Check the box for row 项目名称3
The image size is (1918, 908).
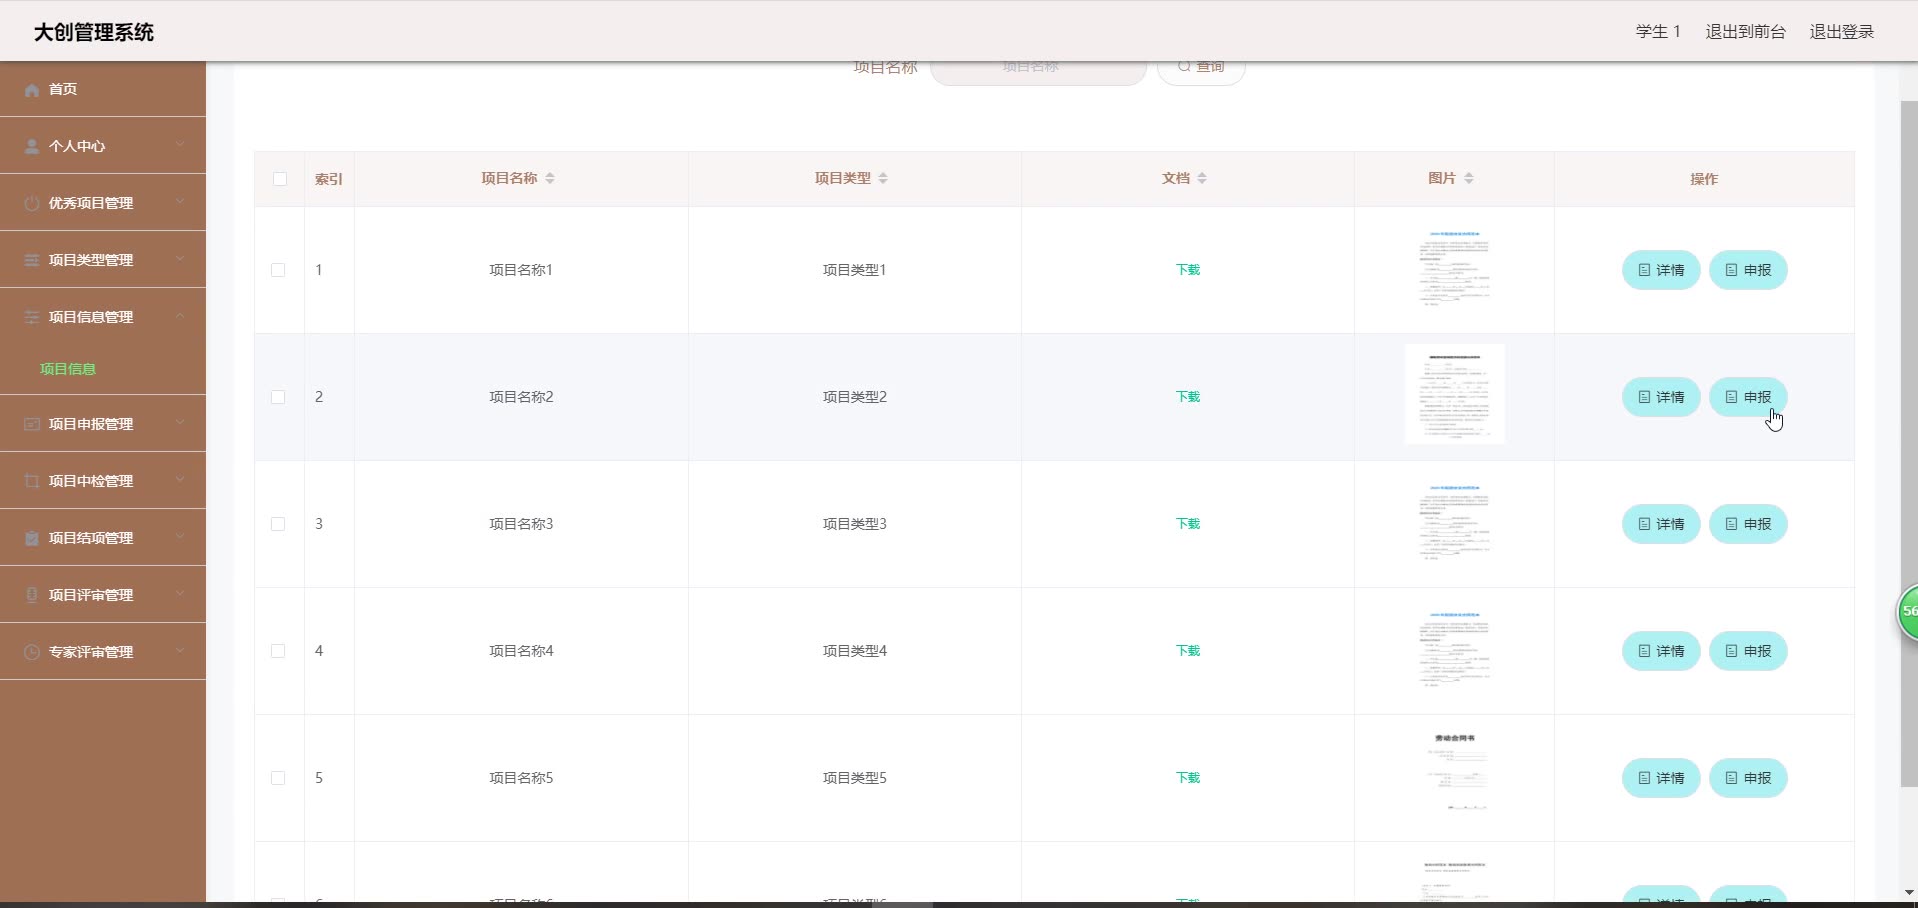coord(278,525)
